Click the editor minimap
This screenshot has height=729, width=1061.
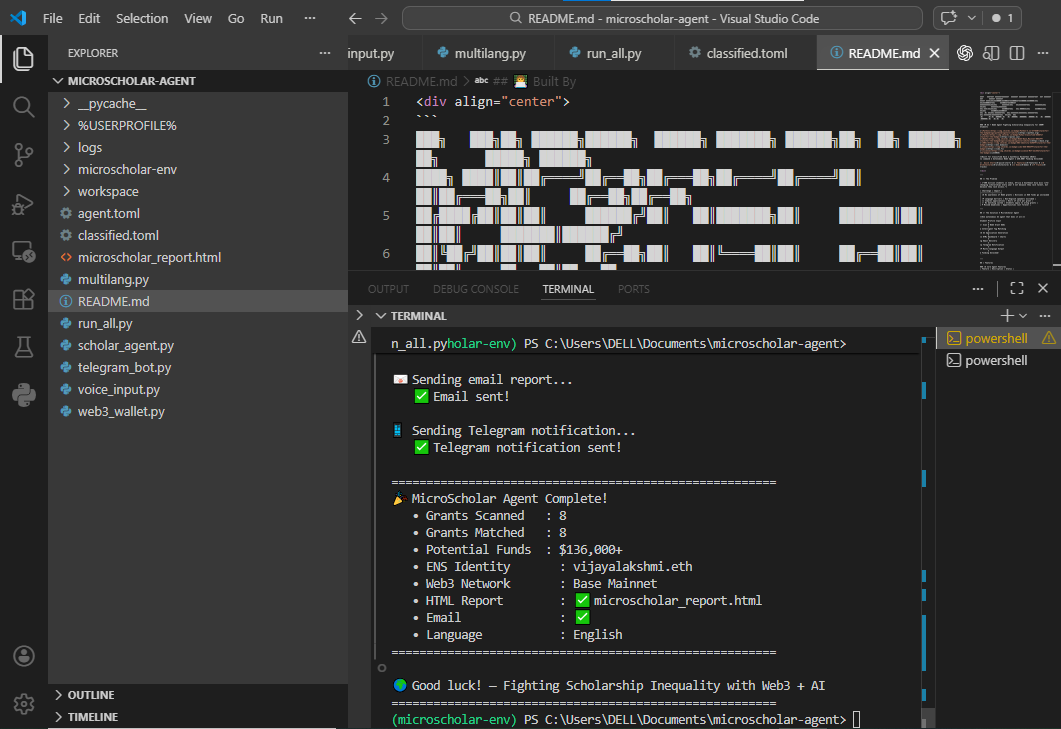click(1014, 179)
